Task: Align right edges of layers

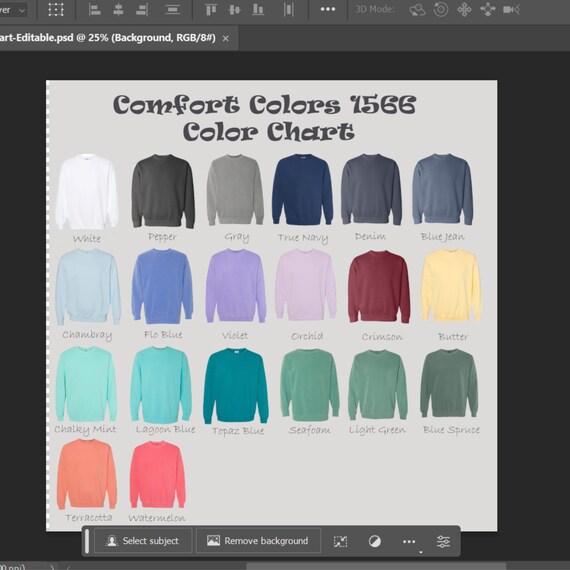Action: coord(141,10)
